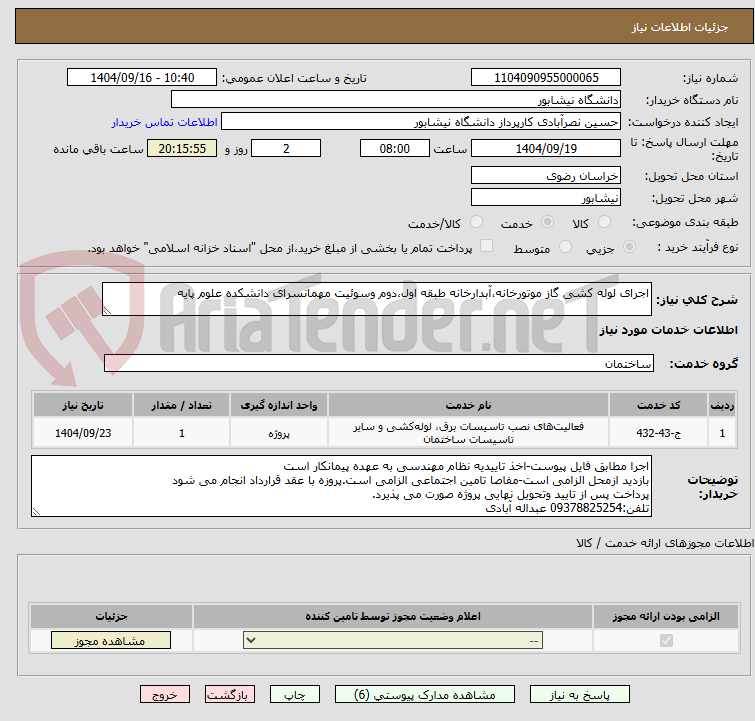Click the جزئیات column header in permits table
Viewport: 755px width, 721px height.
111,616
